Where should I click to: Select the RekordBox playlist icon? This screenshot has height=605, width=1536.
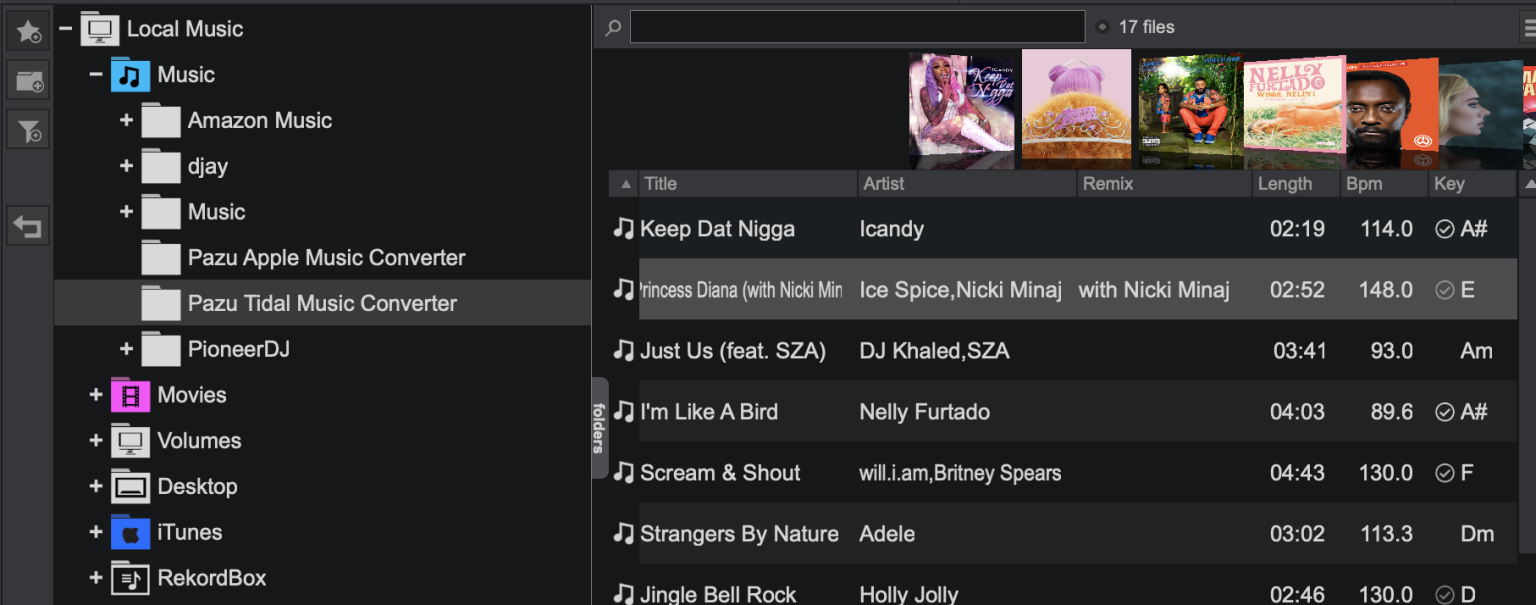pyautogui.click(x=130, y=578)
